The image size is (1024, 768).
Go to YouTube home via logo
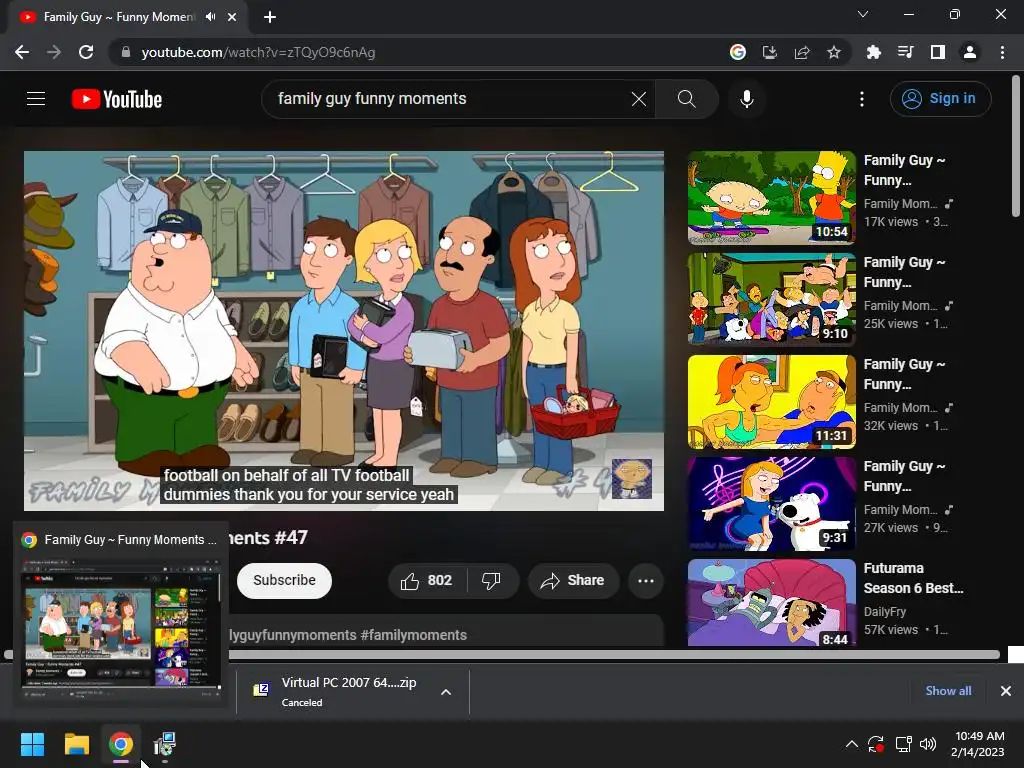(117, 99)
